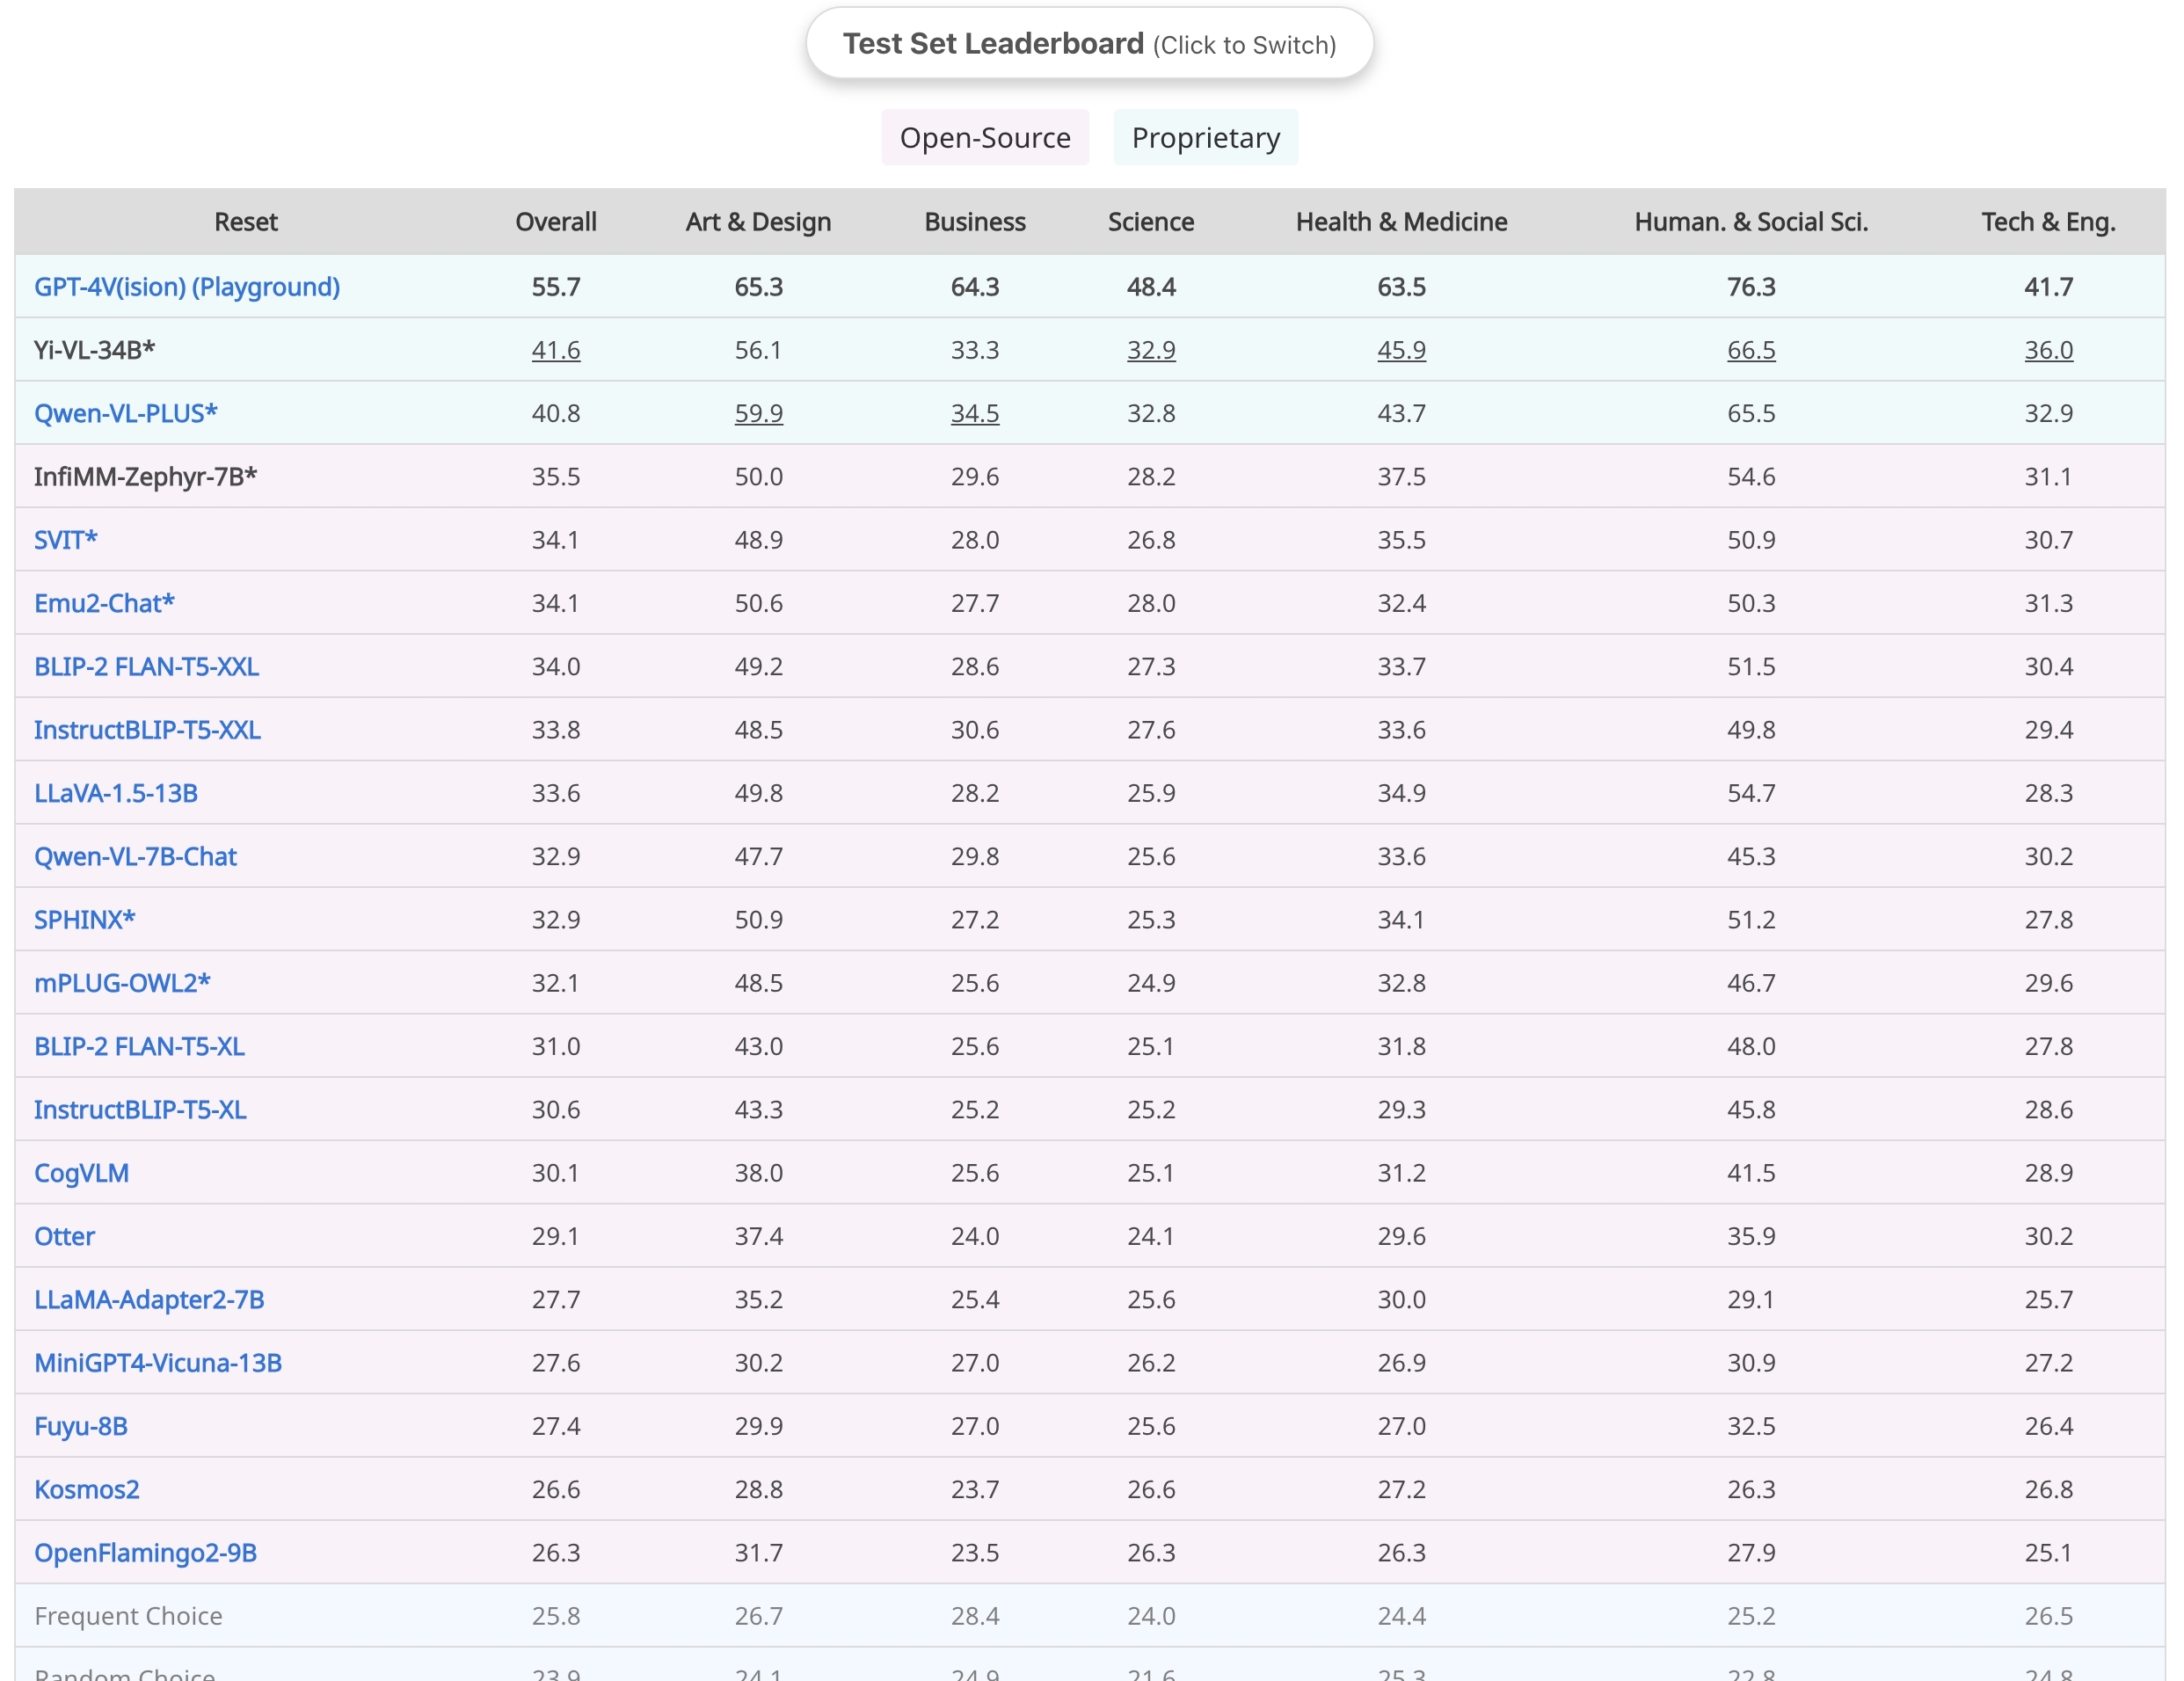Screen dimensions: 2184x1681
Task: Sort by Science column header
Action: click(x=1150, y=221)
